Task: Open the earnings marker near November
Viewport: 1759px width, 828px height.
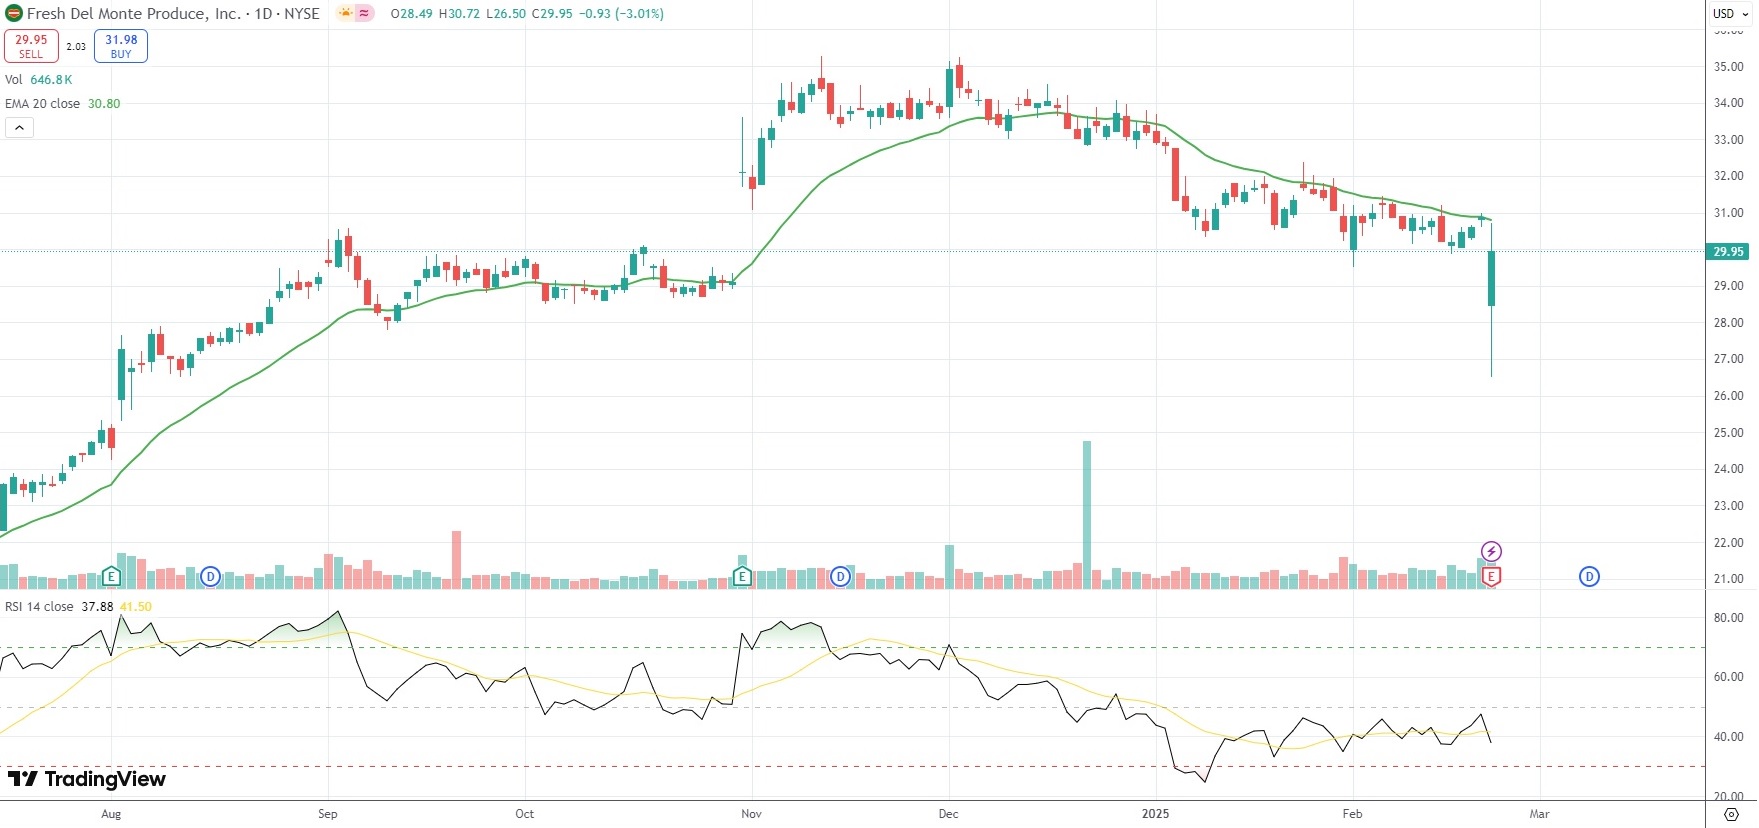Action: tap(742, 576)
